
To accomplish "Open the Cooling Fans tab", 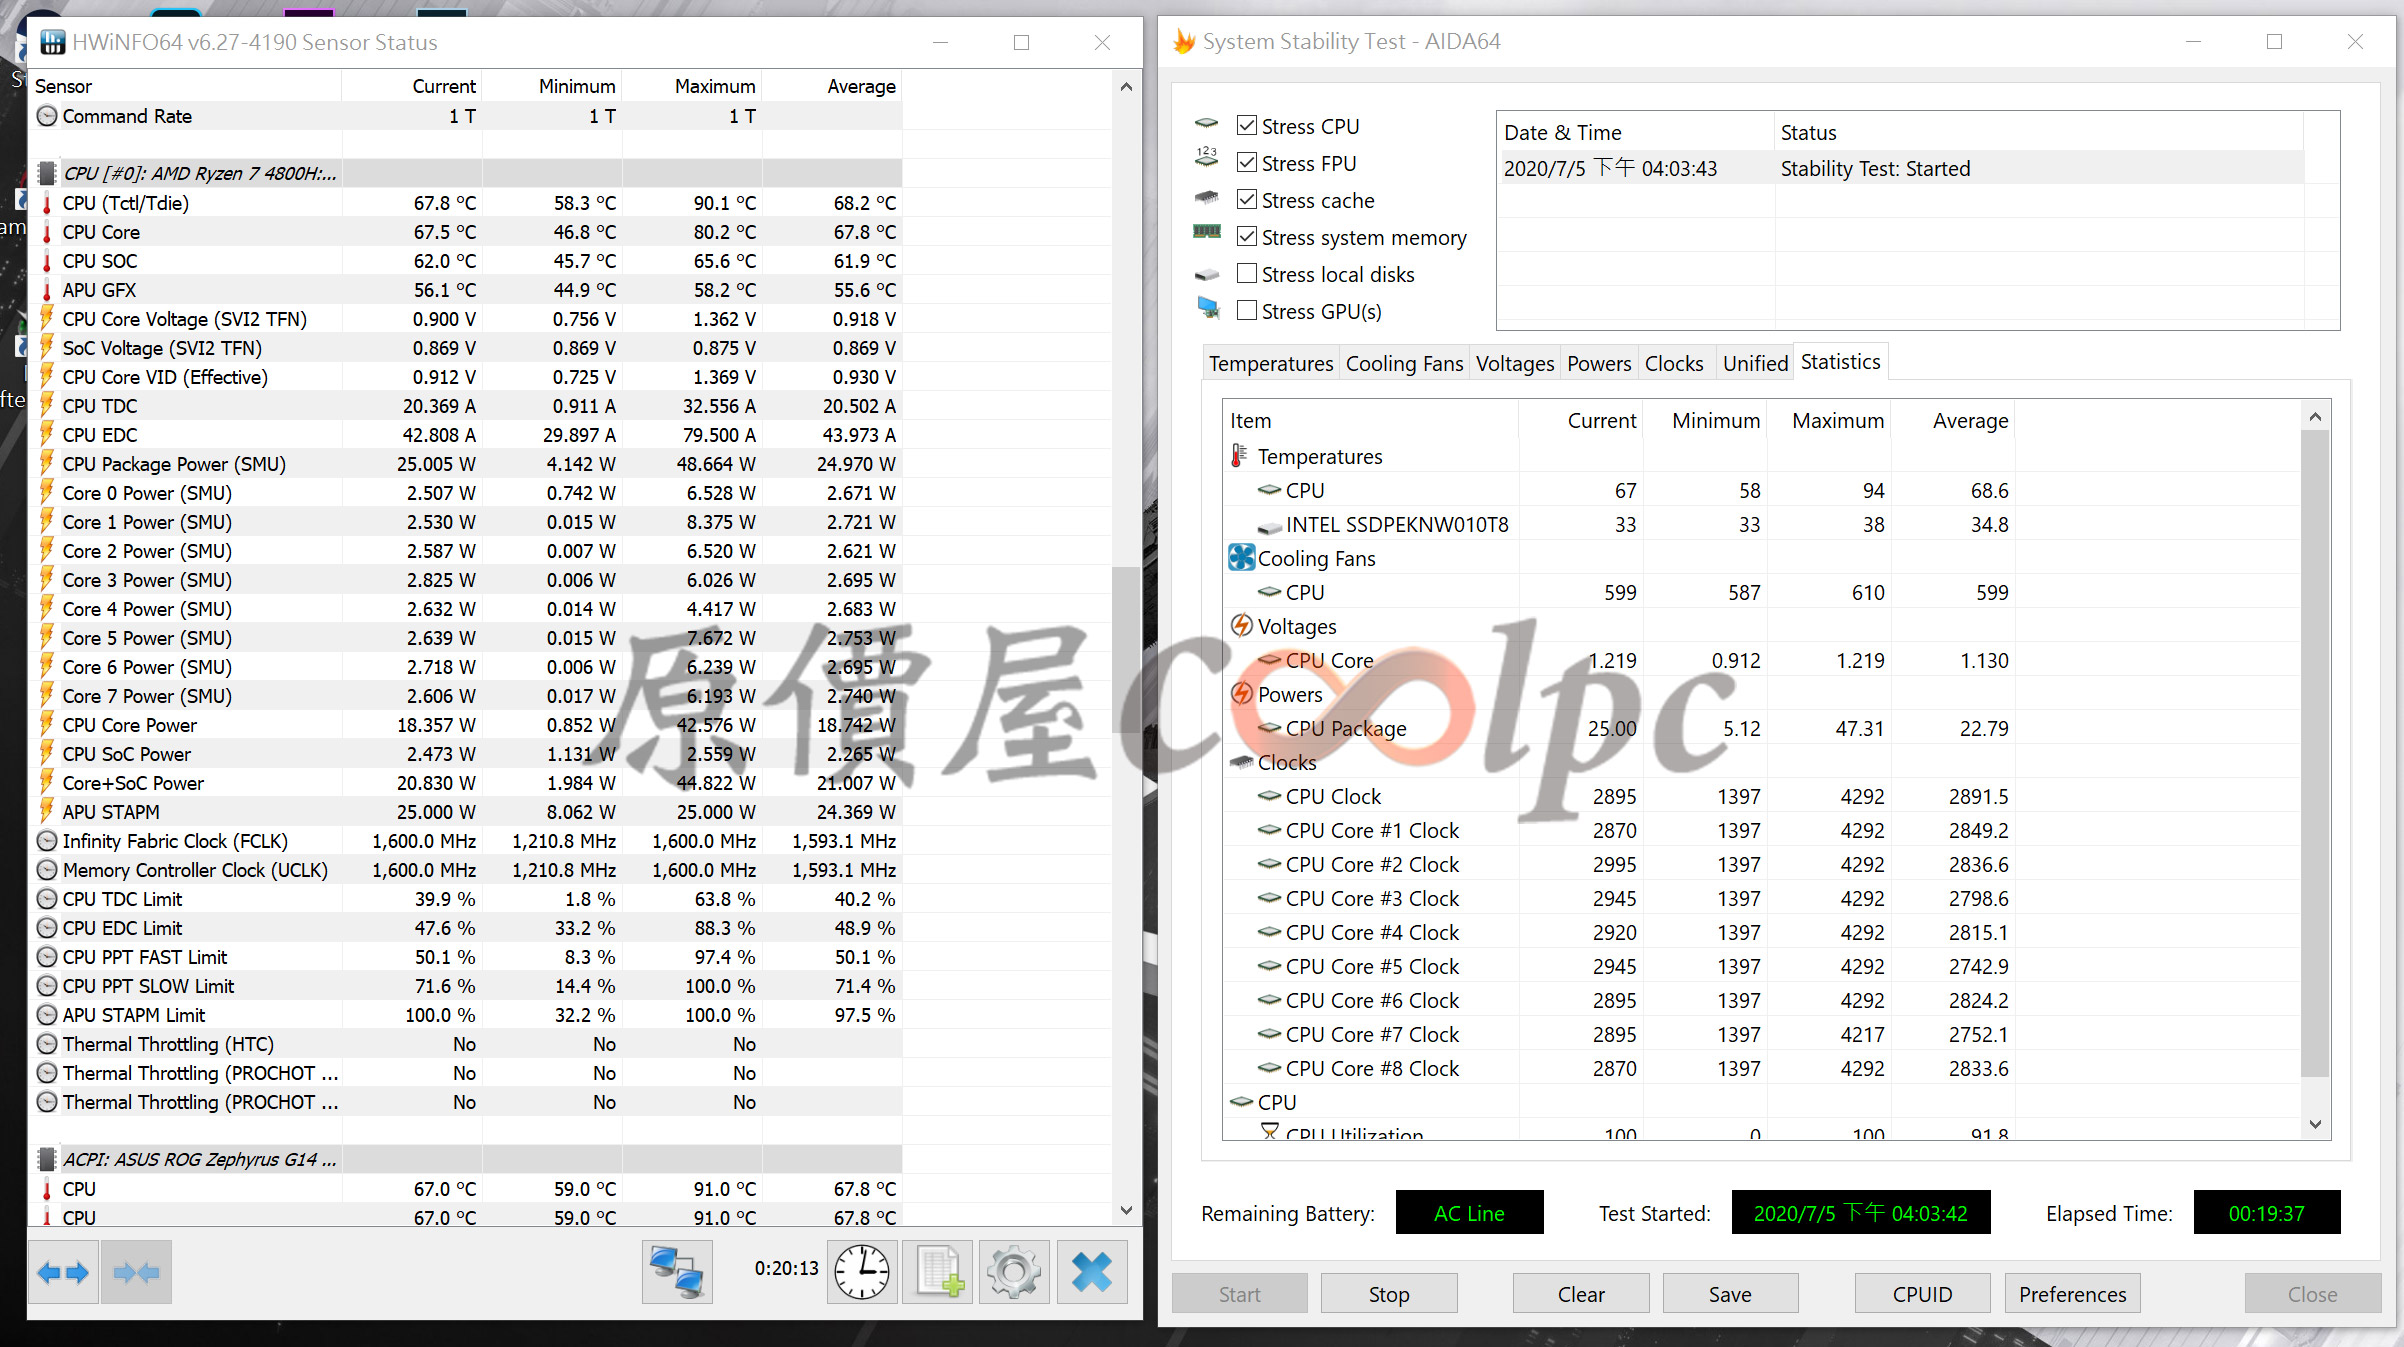I will (1404, 363).
